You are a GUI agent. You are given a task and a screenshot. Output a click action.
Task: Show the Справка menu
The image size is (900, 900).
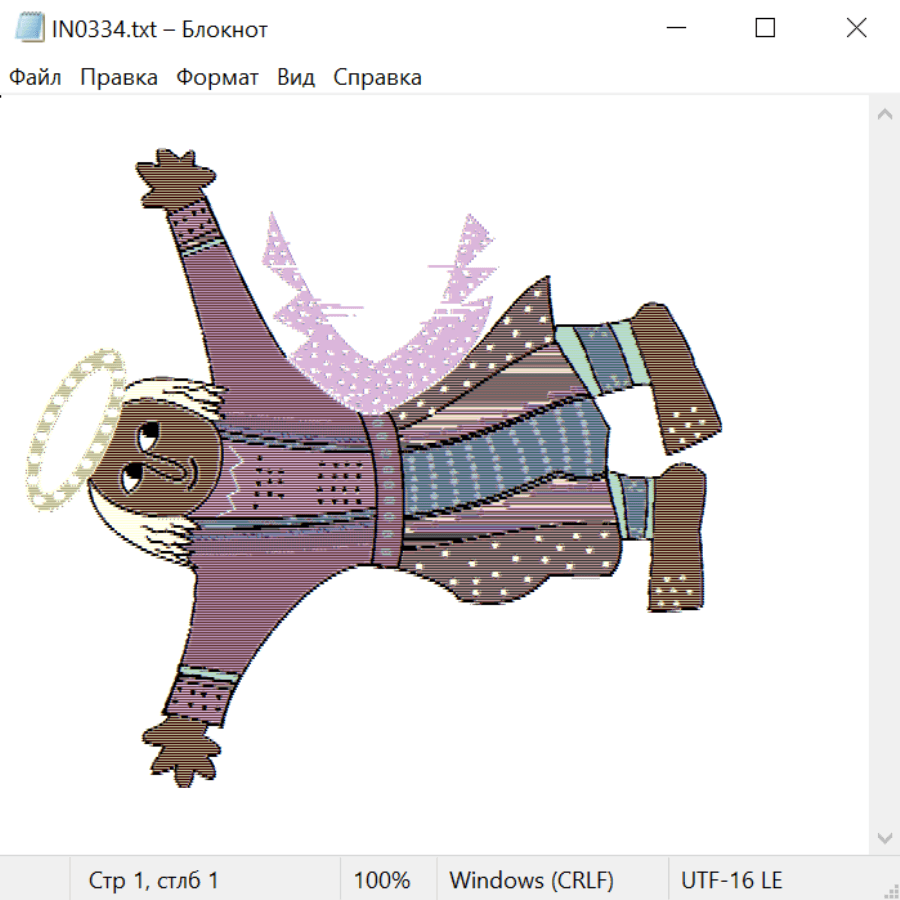377,78
